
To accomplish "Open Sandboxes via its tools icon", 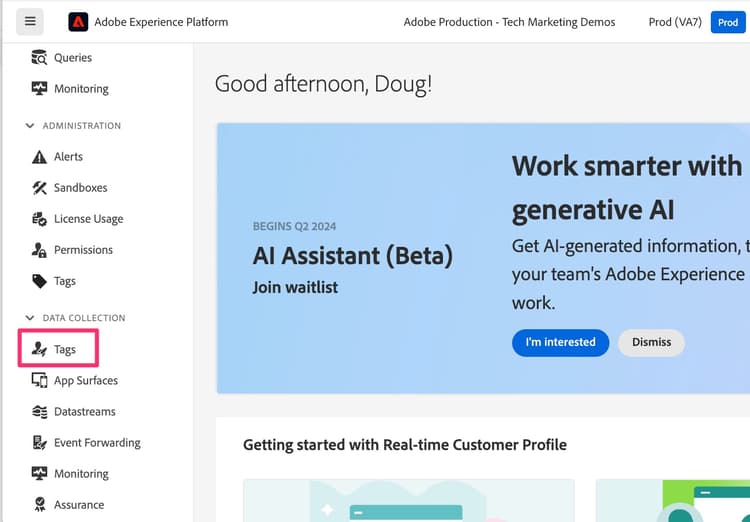I will coord(40,188).
